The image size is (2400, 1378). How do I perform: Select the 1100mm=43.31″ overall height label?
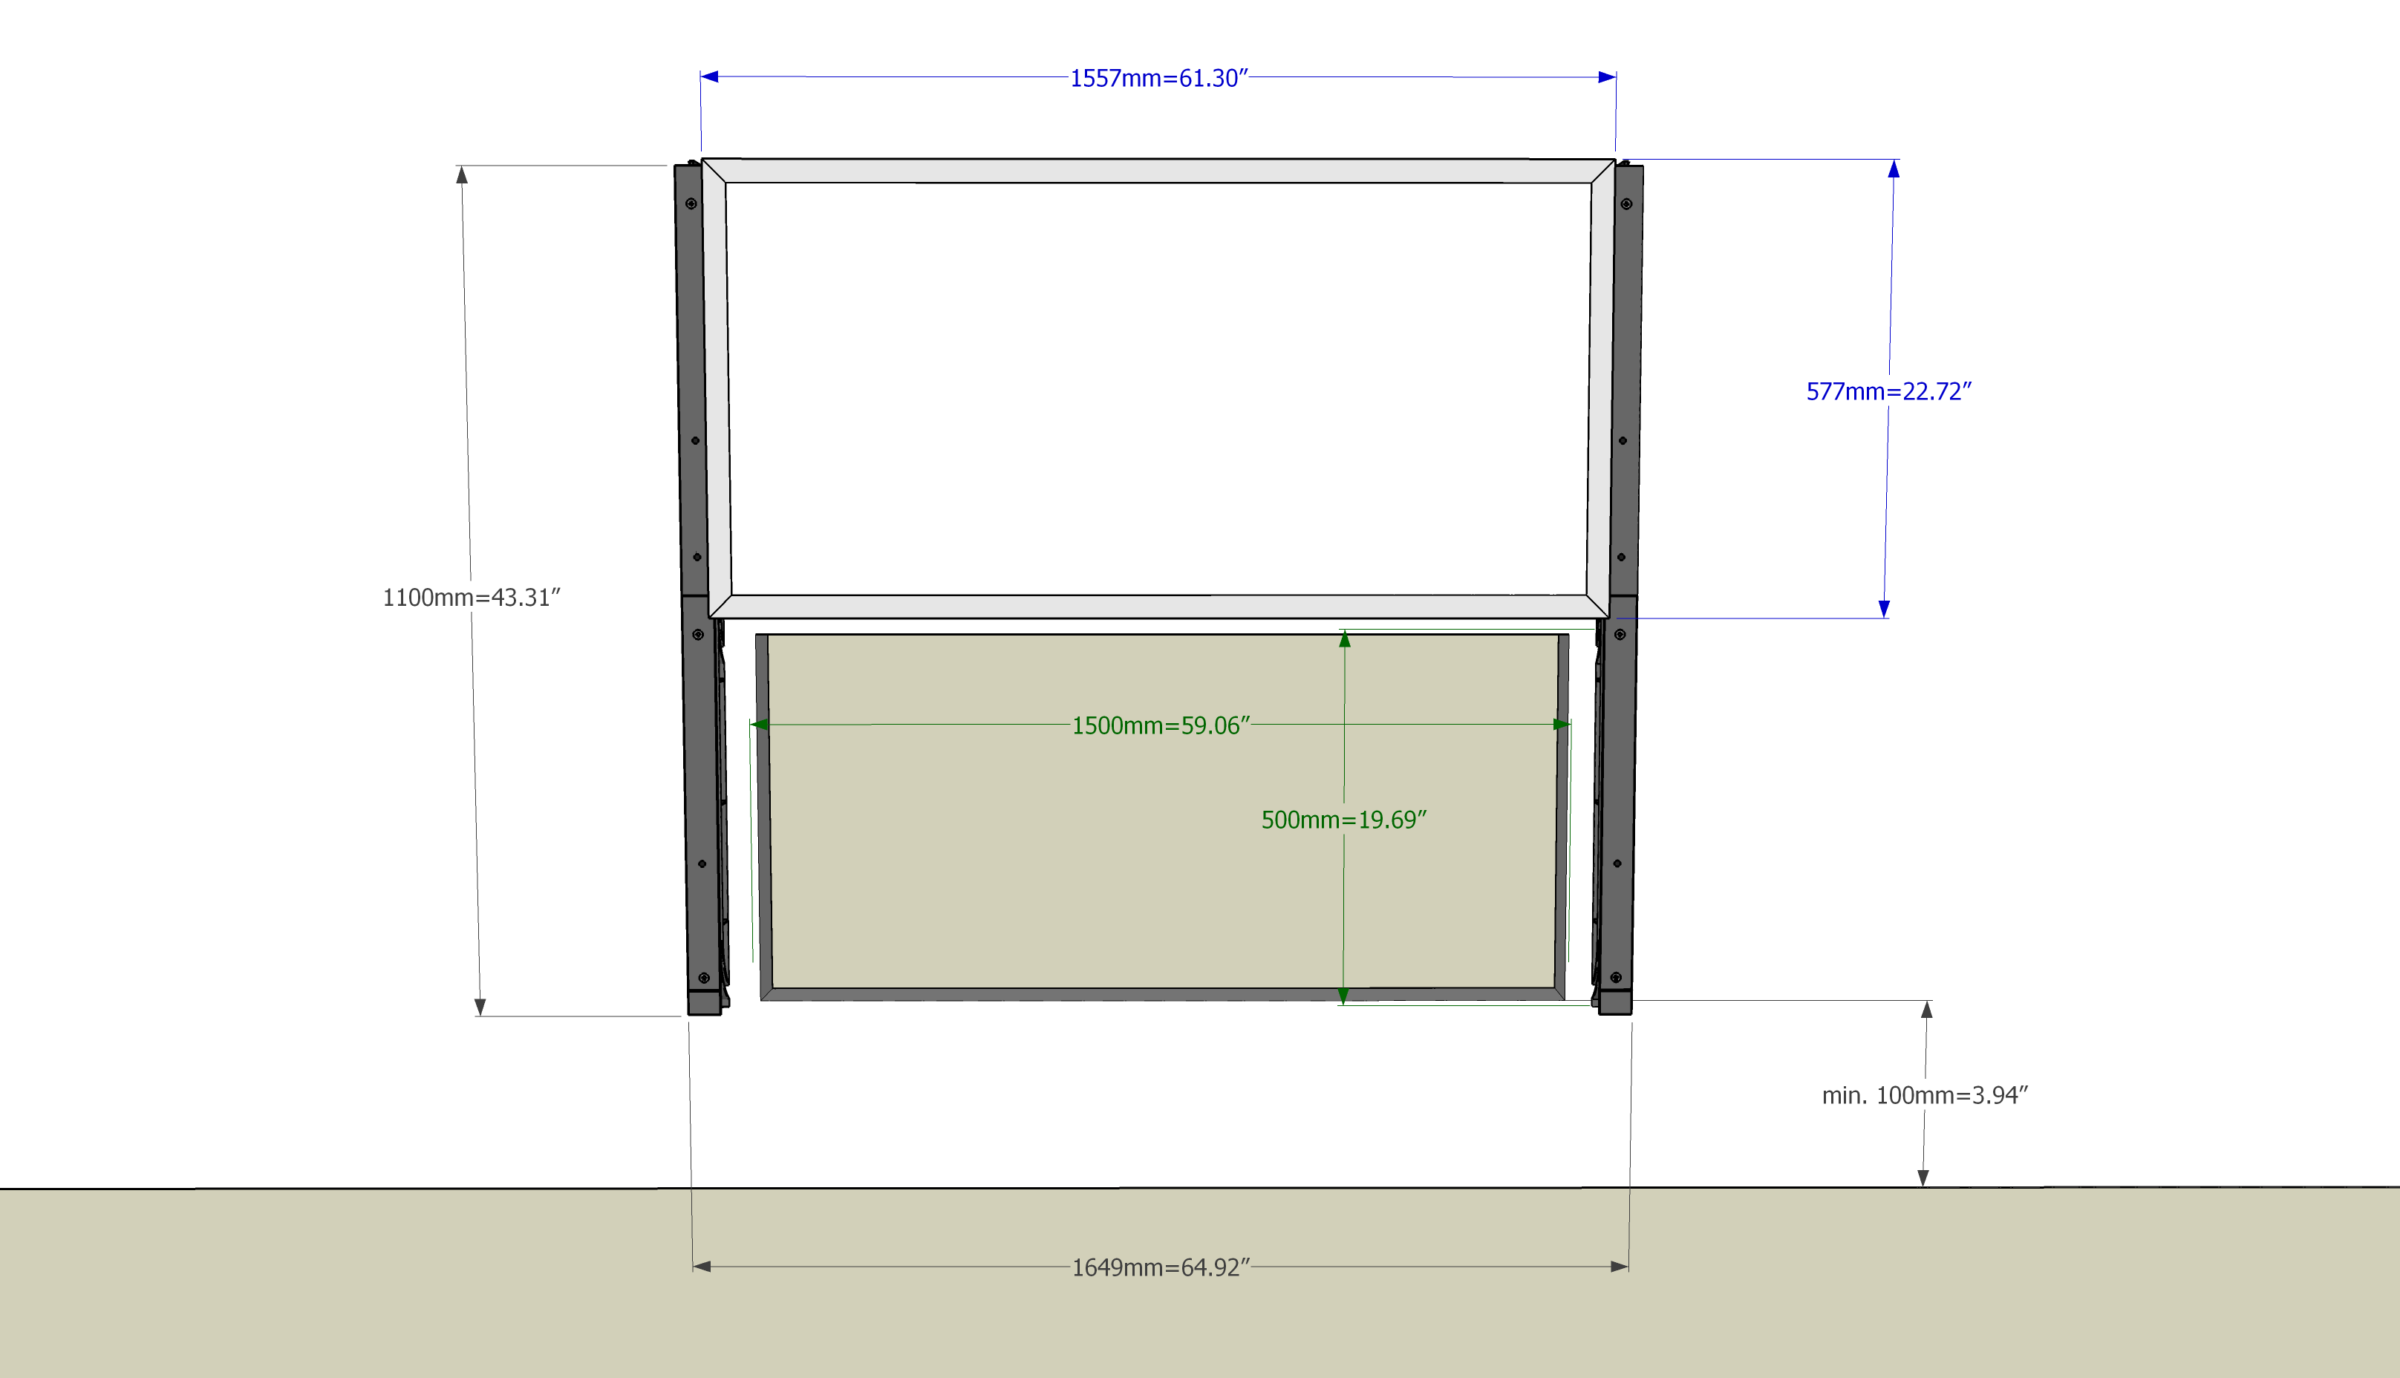471,598
